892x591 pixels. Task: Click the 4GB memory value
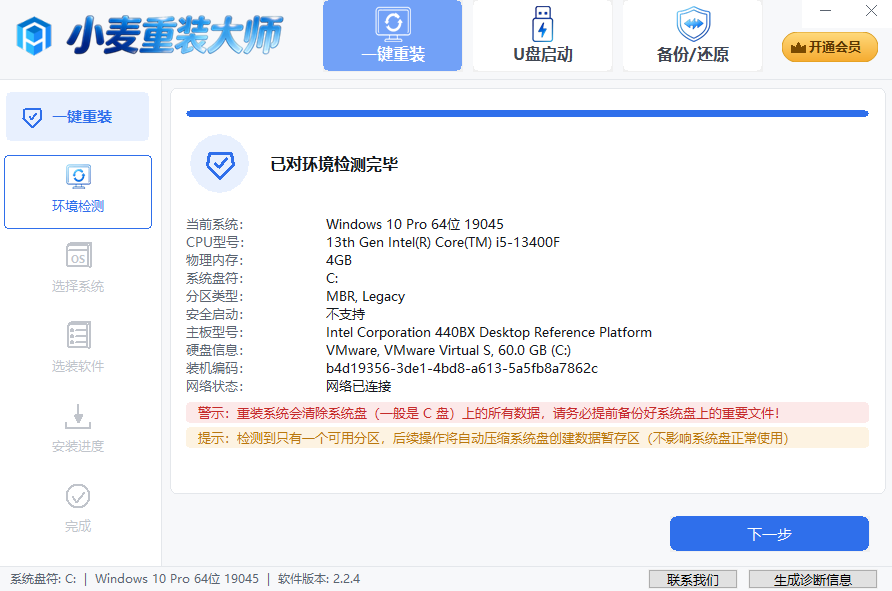(339, 261)
